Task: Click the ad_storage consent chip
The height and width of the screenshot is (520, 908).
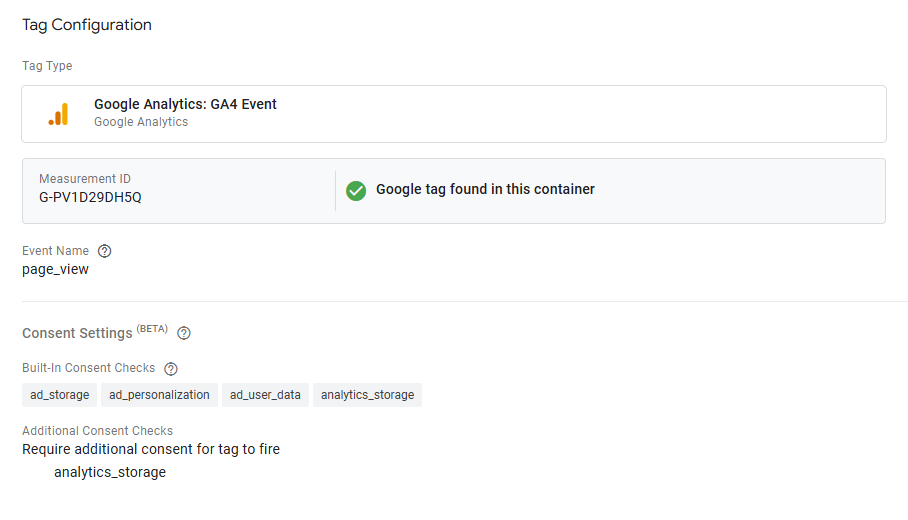Action: 60,395
